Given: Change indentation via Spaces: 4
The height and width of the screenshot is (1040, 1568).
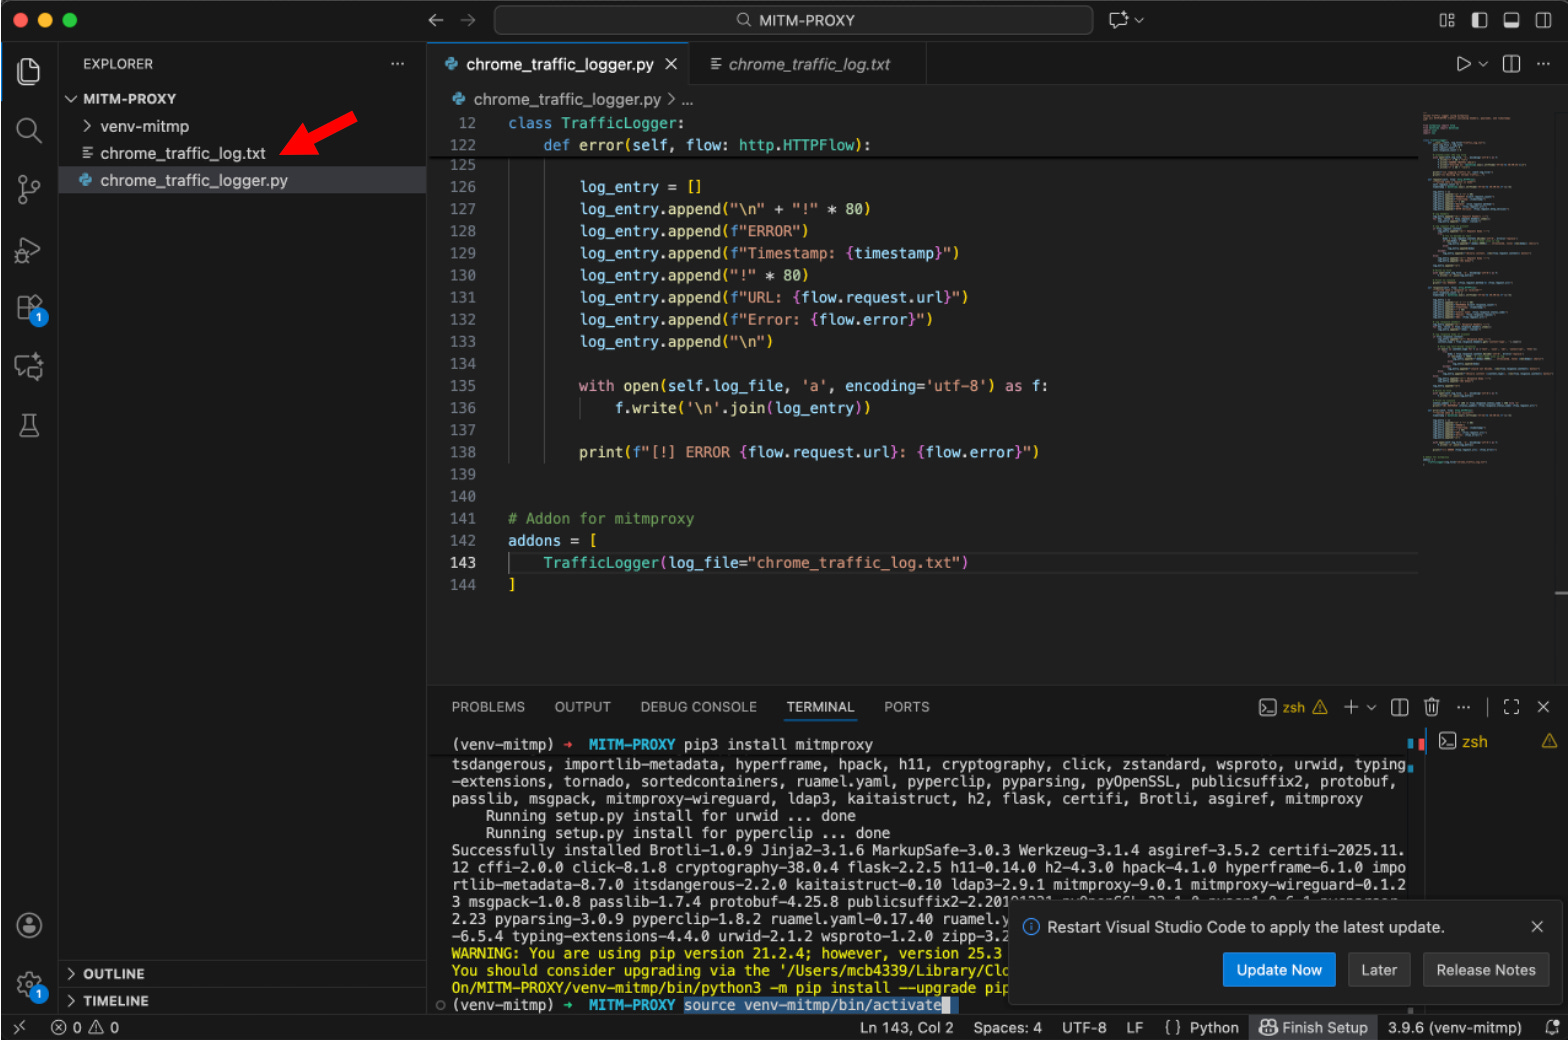Looking at the screenshot, I should point(1007,1027).
